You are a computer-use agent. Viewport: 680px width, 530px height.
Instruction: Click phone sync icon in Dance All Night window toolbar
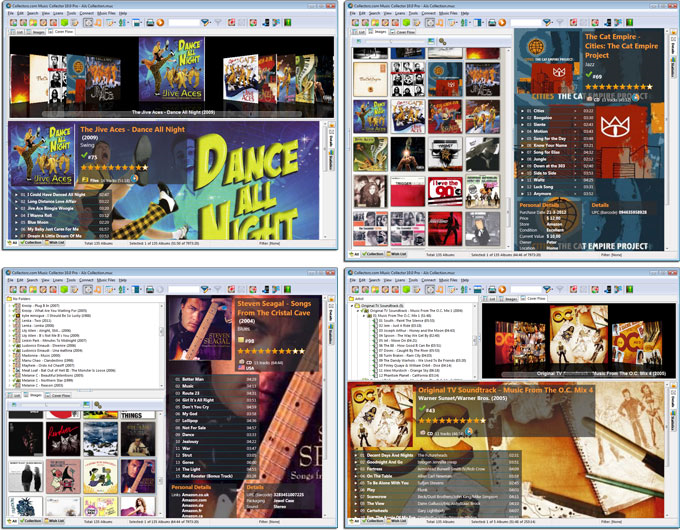click(x=266, y=23)
